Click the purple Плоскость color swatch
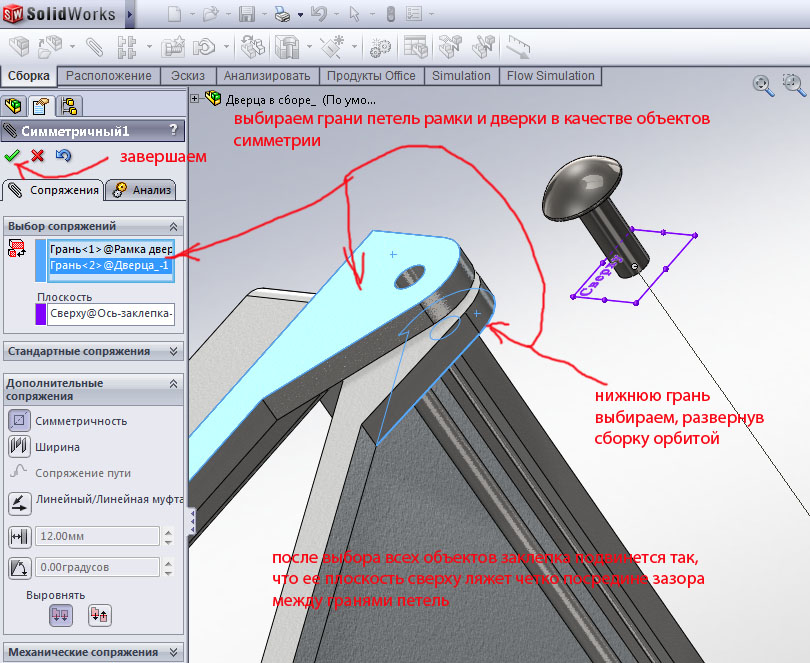The width and height of the screenshot is (810, 663). point(41,314)
